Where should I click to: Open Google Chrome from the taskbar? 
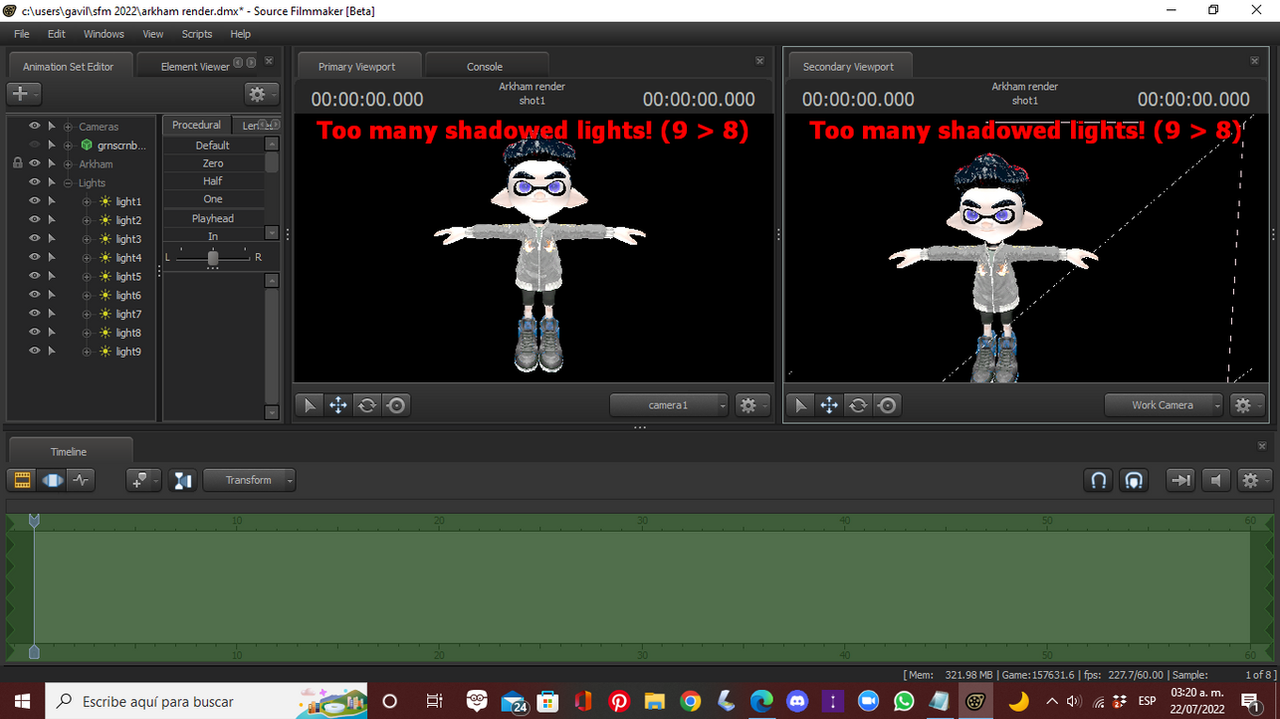click(690, 701)
